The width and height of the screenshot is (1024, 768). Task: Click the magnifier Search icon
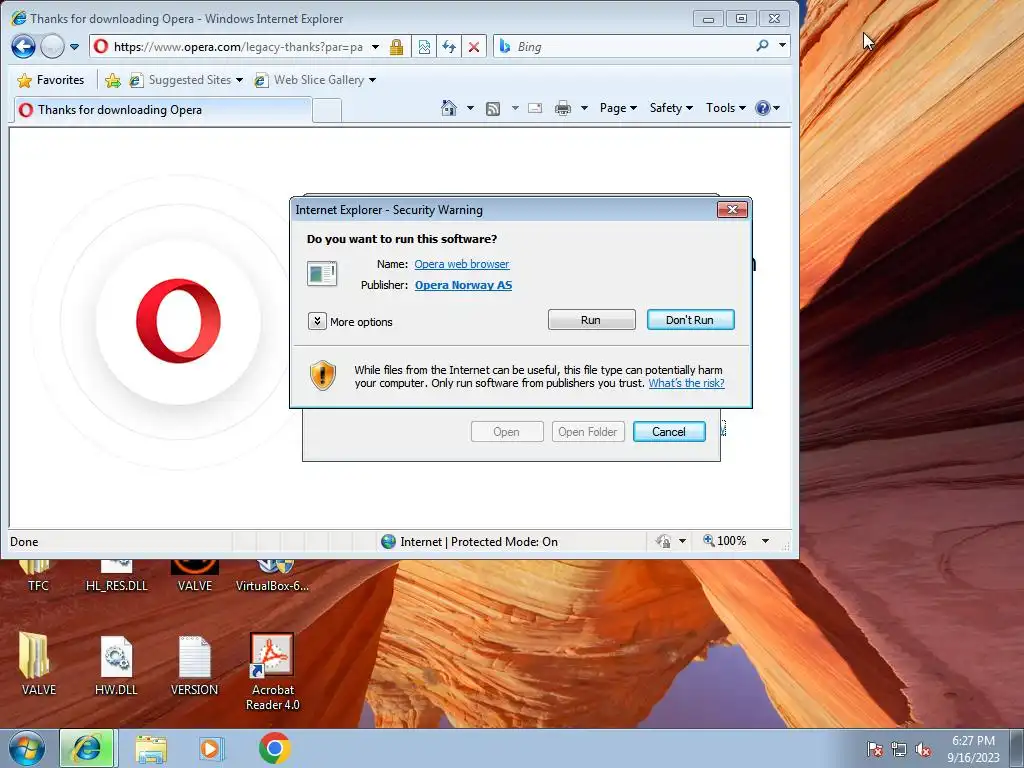[x=762, y=46]
